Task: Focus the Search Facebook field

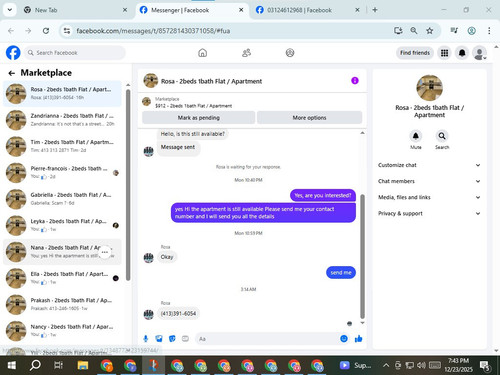Action: pyautogui.click(x=75, y=53)
